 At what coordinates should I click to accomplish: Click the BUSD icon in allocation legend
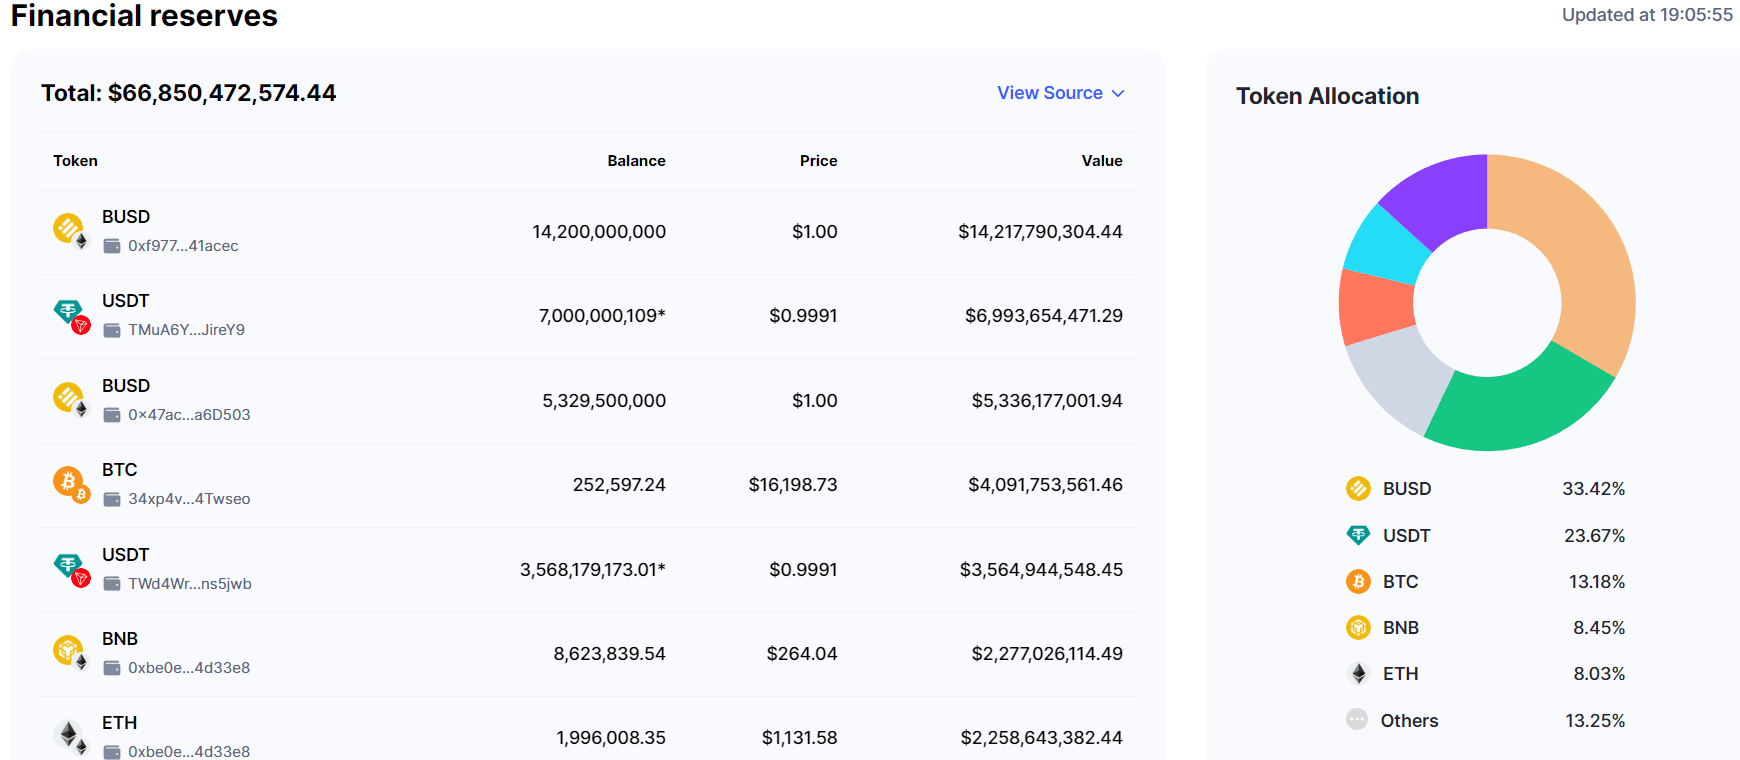click(1358, 488)
